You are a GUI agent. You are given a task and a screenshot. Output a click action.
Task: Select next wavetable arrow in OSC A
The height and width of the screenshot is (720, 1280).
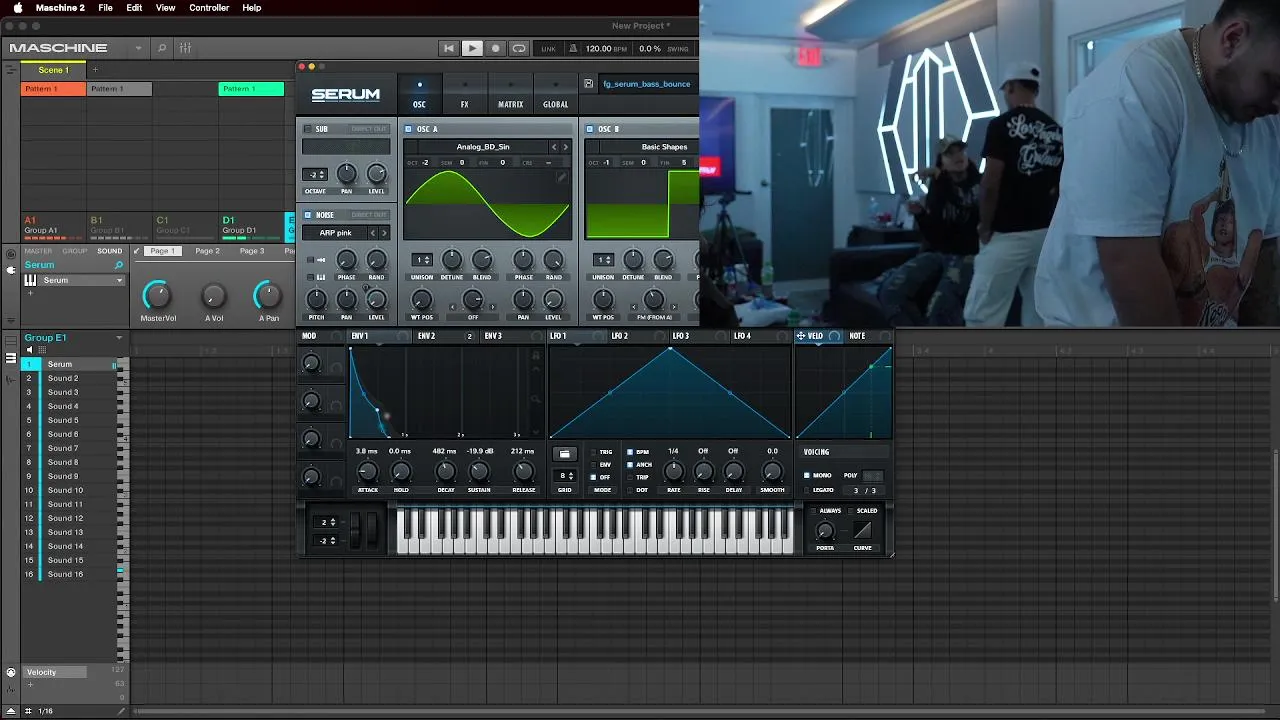coord(565,147)
